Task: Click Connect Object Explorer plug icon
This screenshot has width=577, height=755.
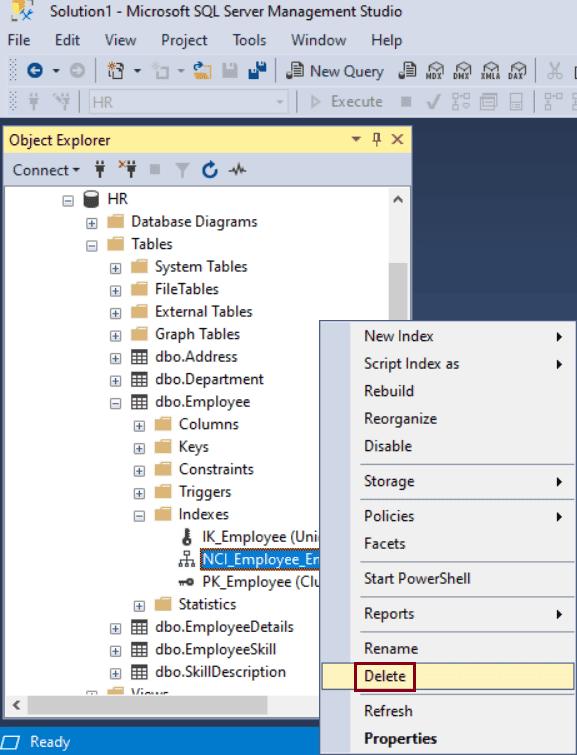Action: [x=100, y=169]
